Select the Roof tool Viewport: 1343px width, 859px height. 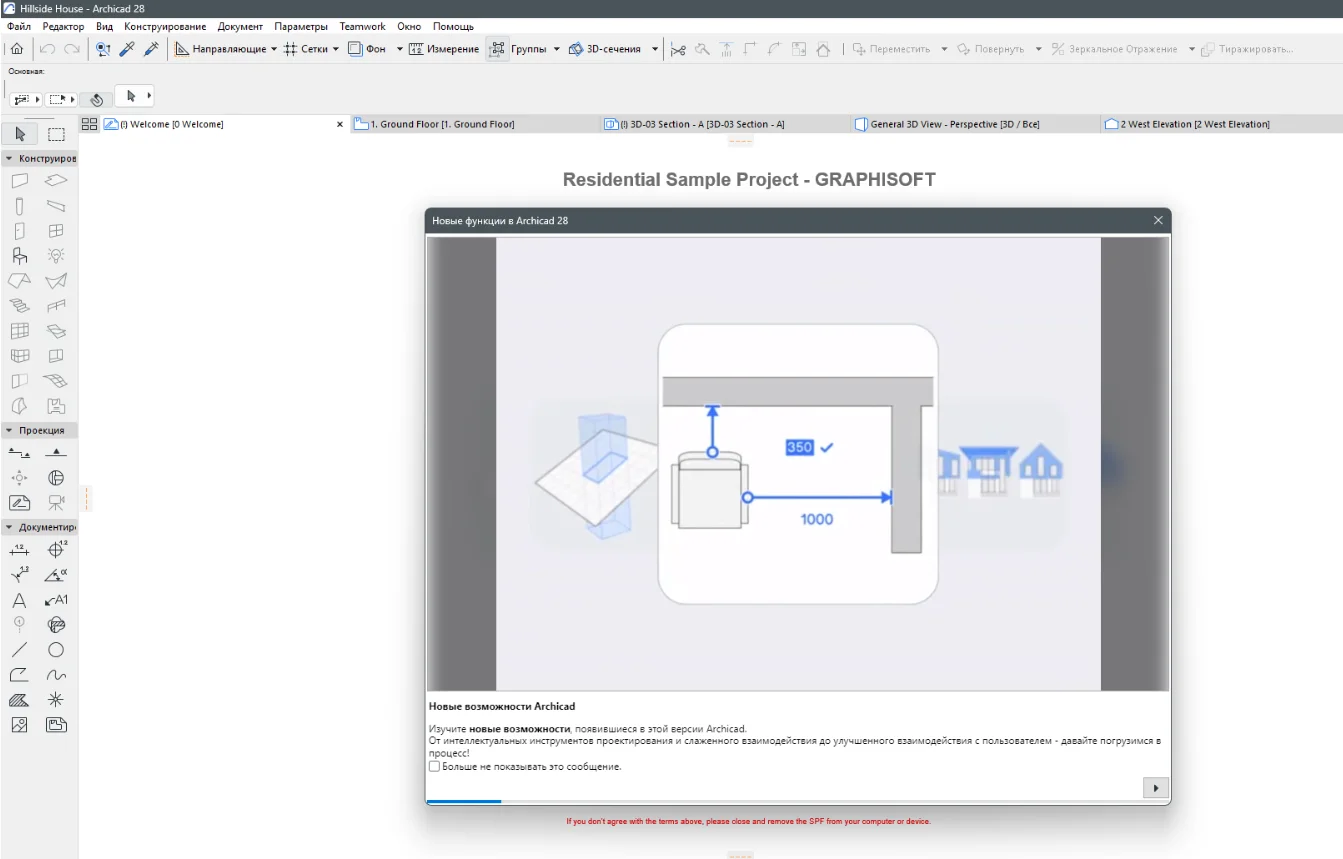coord(19,281)
